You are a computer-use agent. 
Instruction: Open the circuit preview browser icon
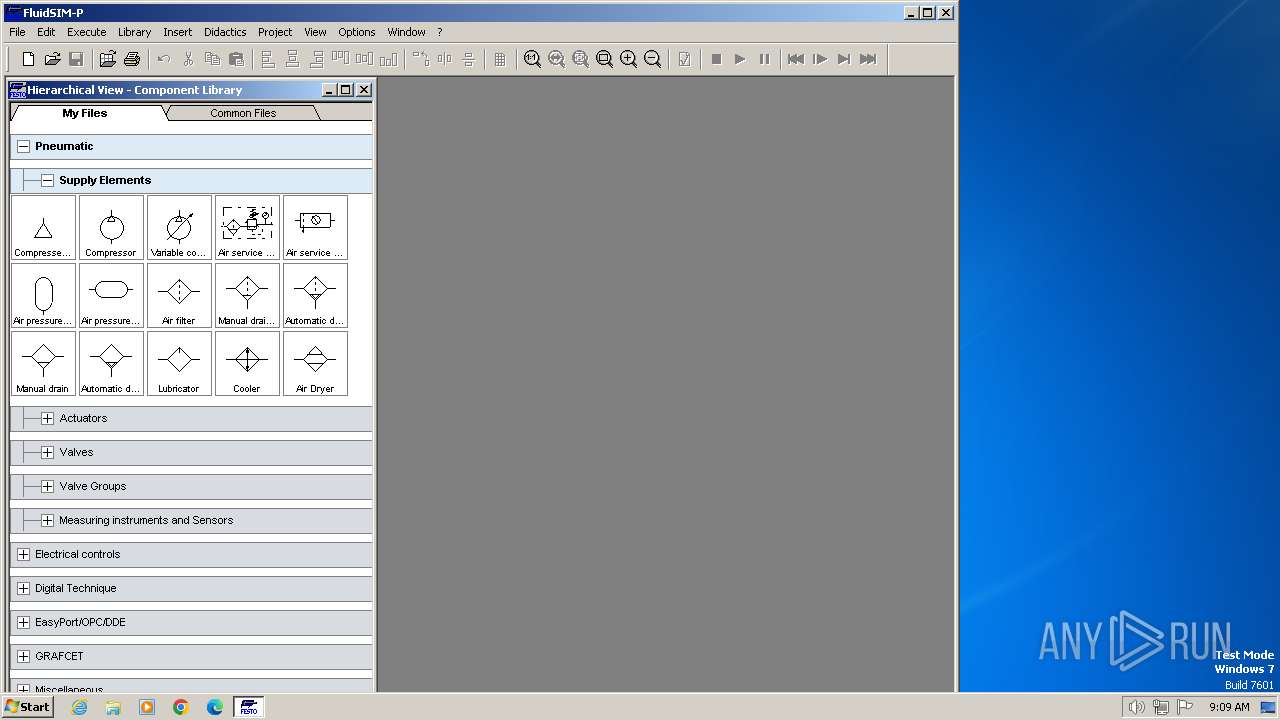click(x=107, y=59)
